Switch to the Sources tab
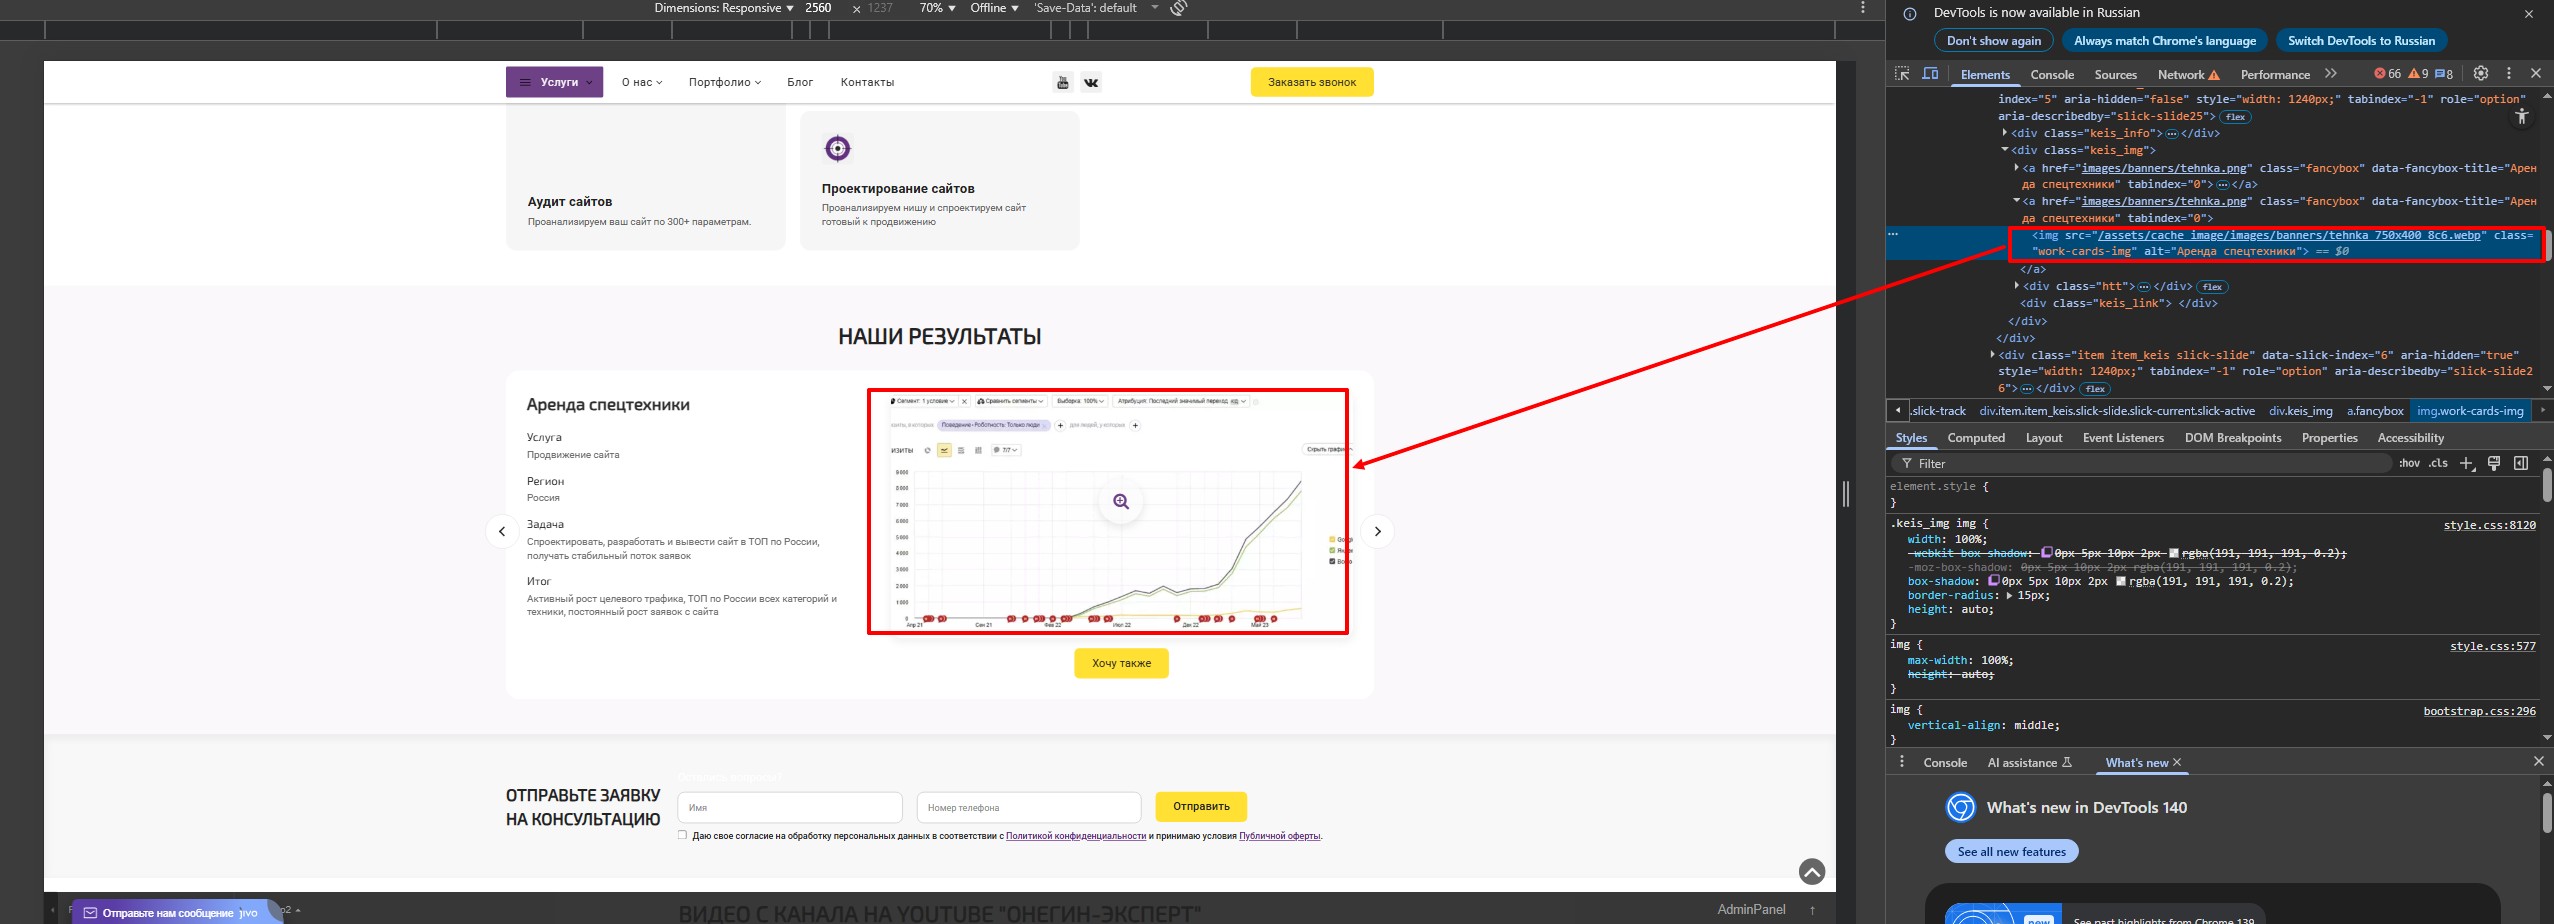Screen dimensions: 2554x924 click(2116, 75)
